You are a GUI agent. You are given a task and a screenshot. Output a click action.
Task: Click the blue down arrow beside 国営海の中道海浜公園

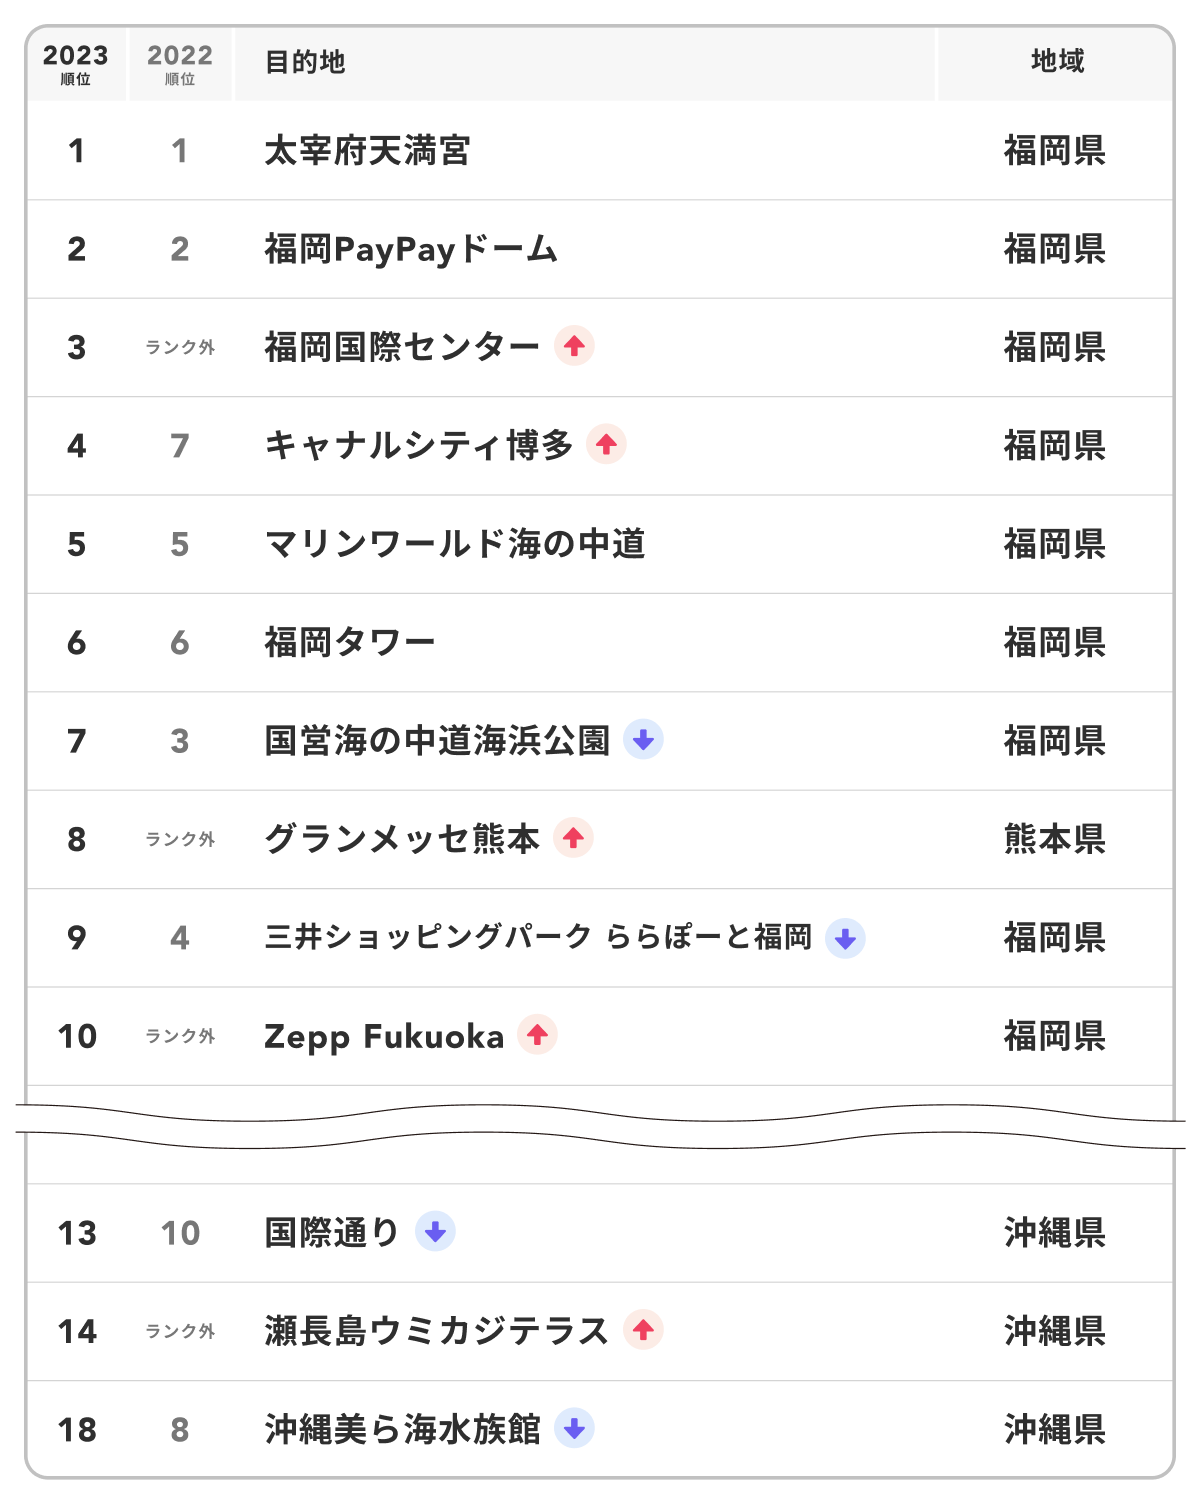(x=643, y=739)
